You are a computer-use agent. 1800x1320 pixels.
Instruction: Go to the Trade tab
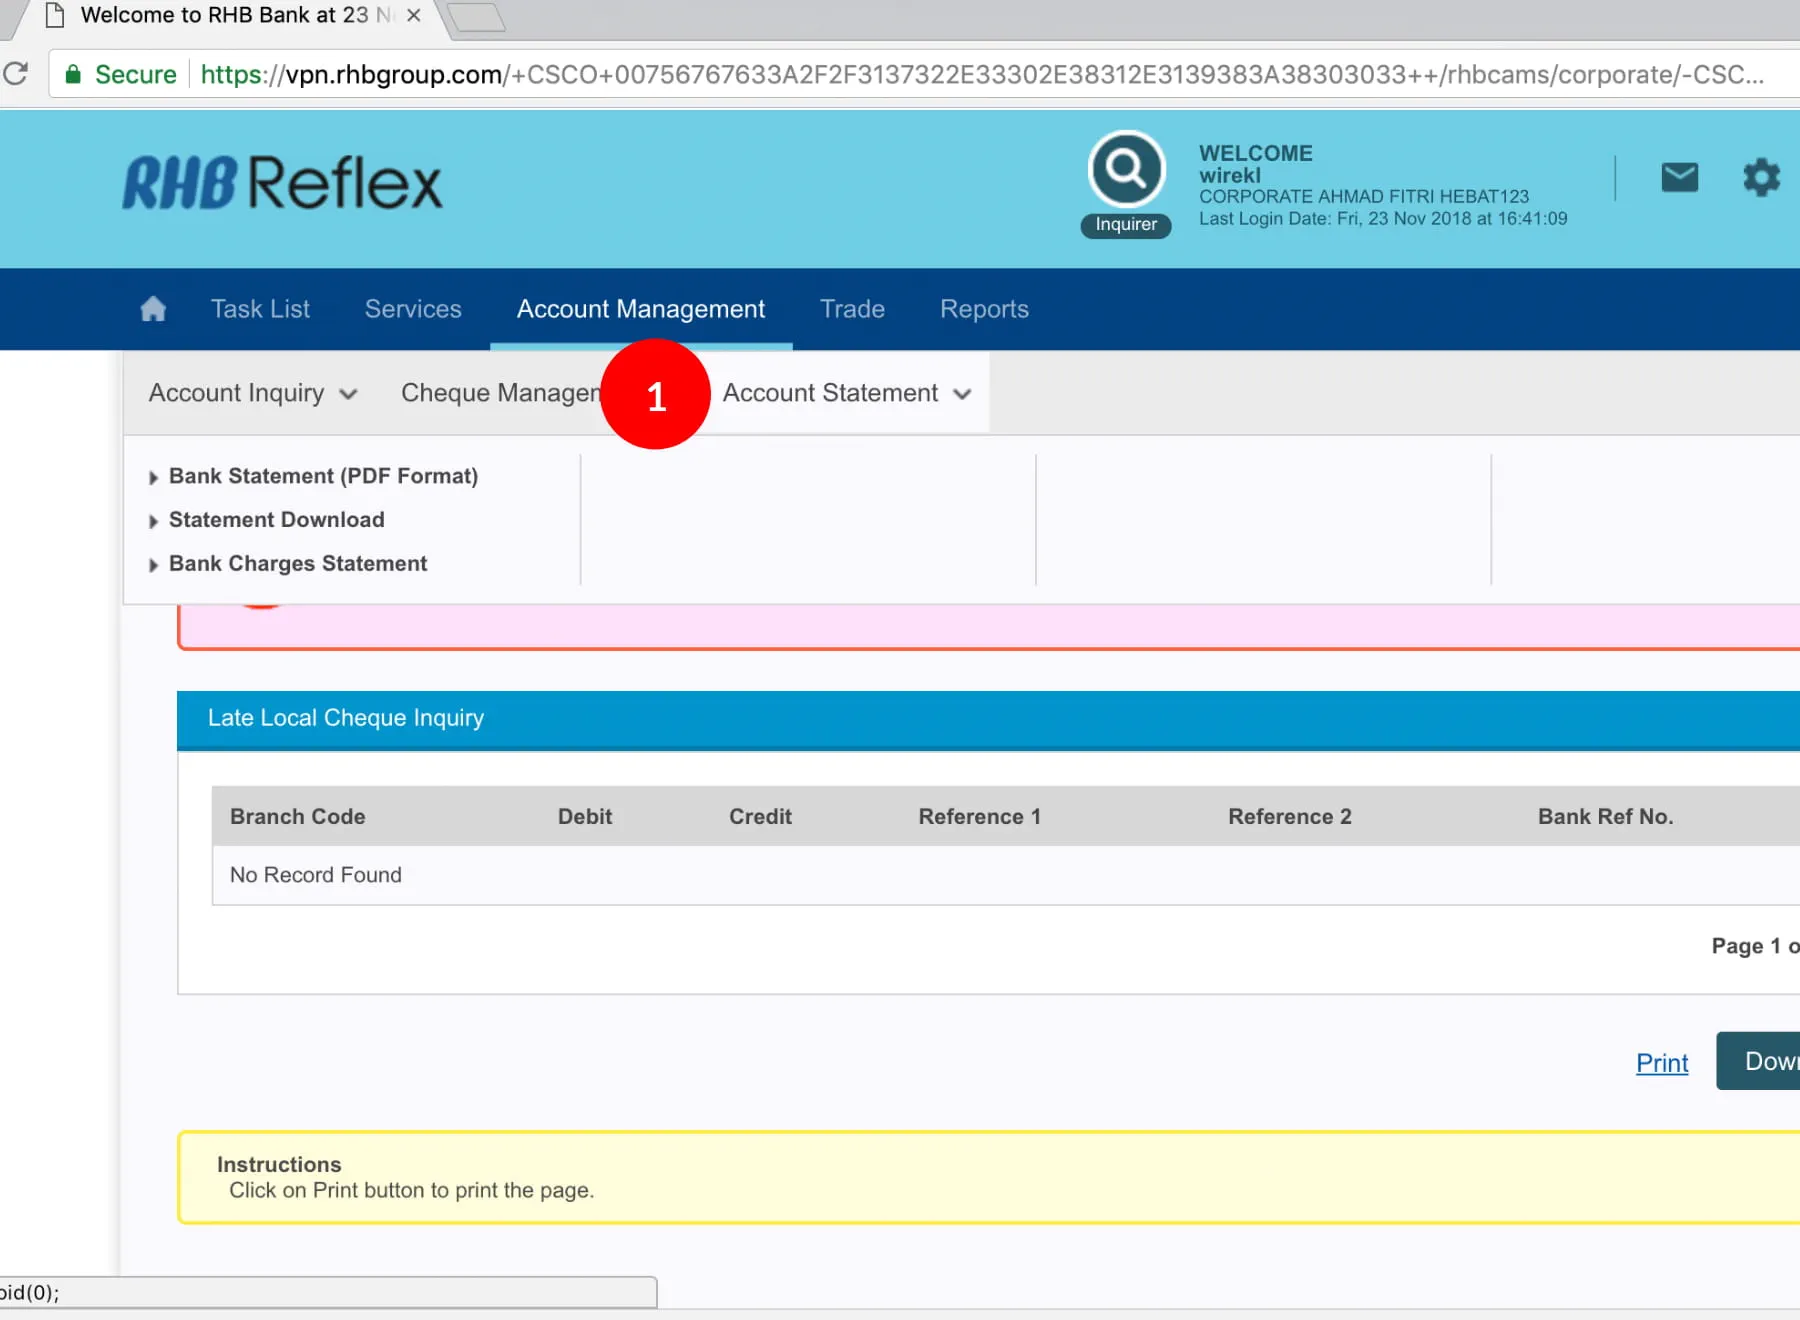[852, 309]
